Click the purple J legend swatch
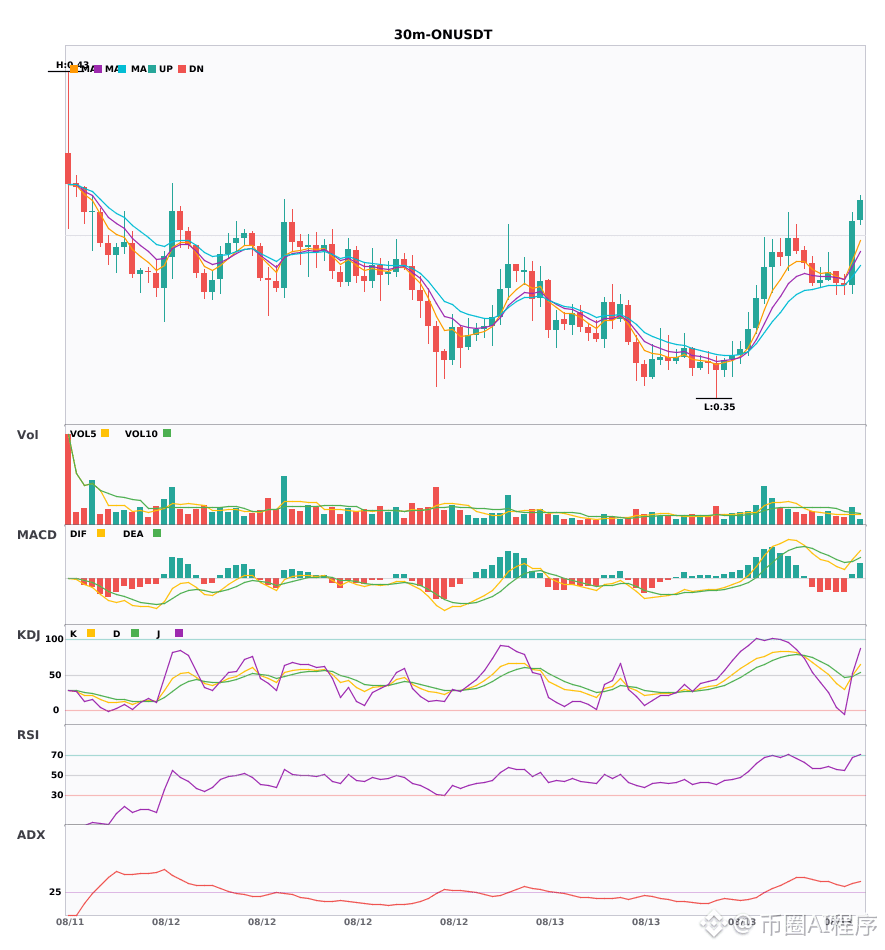The image size is (885, 950). [179, 633]
